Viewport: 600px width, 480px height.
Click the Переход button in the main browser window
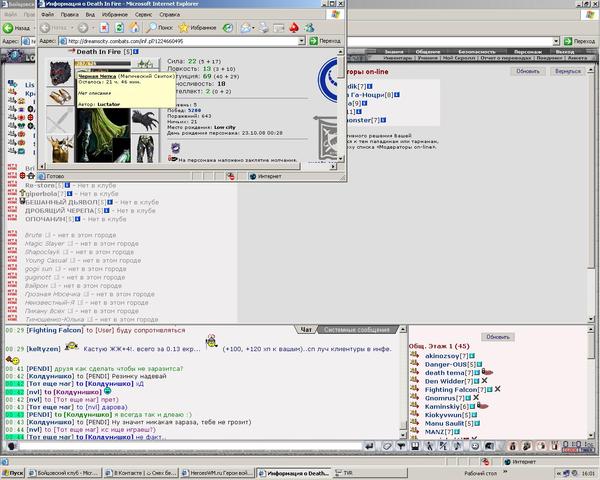pos(580,41)
